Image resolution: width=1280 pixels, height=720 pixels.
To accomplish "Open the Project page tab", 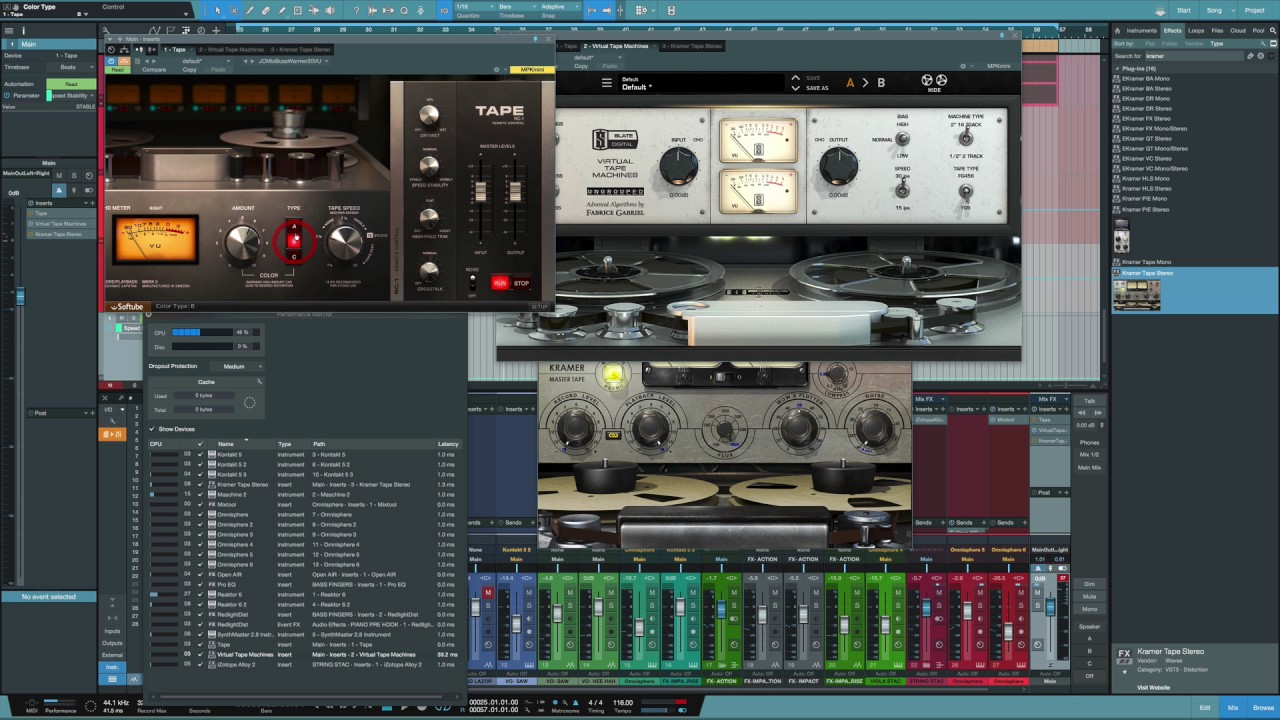I will tap(1254, 10).
